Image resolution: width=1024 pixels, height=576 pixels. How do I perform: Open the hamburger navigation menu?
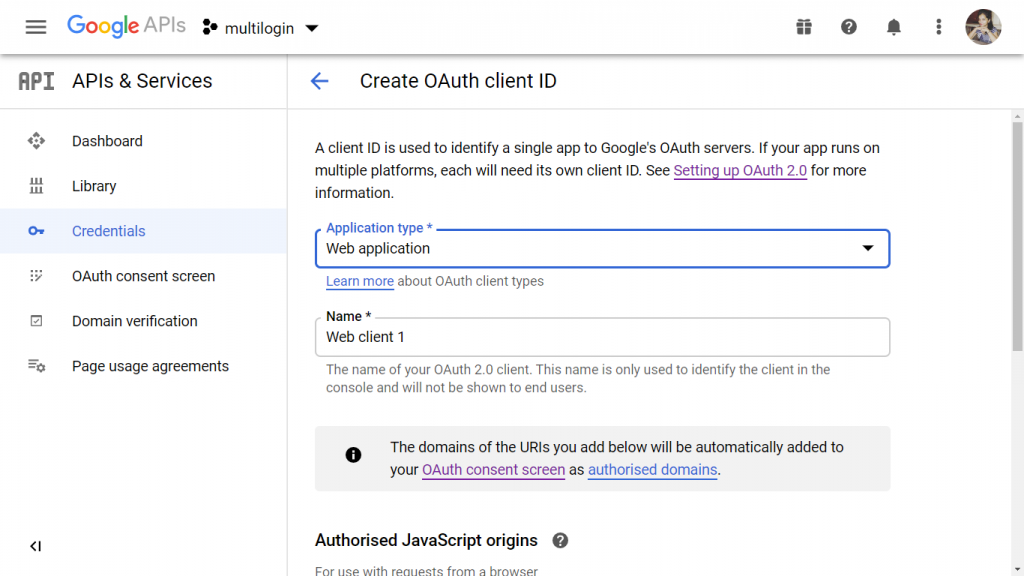pos(36,27)
